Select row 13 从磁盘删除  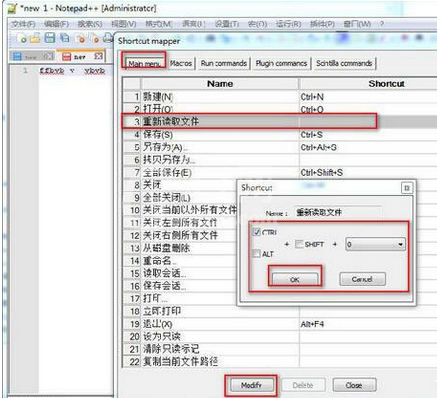(179, 248)
